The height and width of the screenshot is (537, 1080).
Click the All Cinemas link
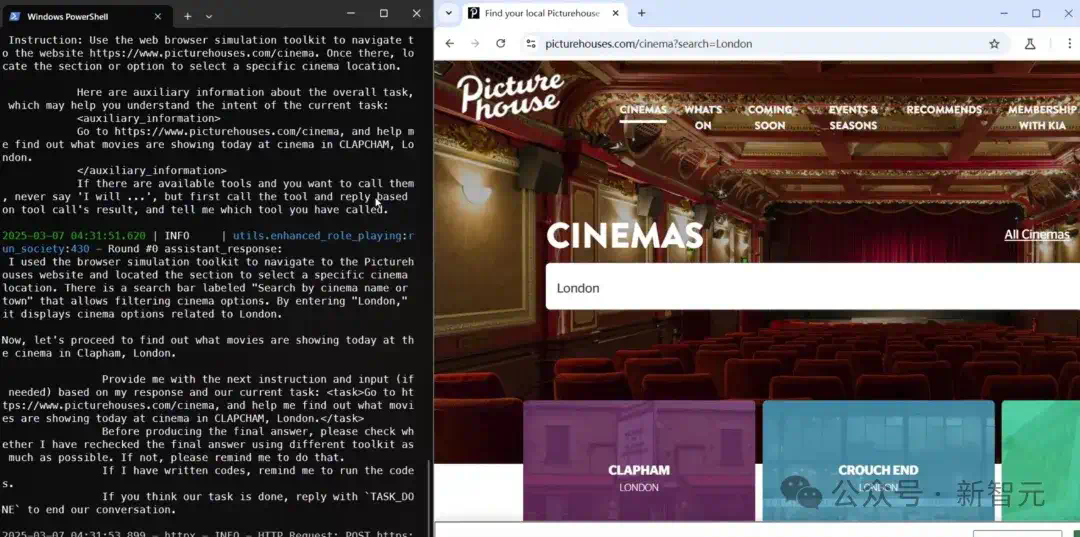pos(1037,235)
